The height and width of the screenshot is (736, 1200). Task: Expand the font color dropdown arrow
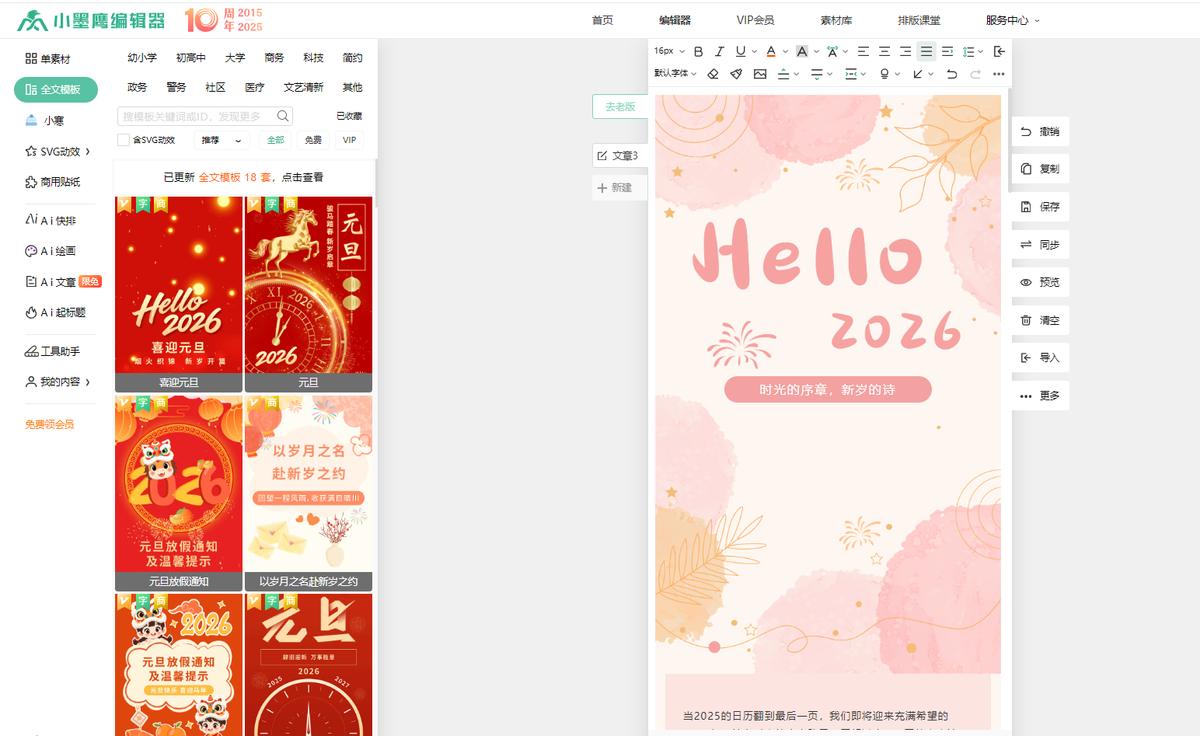[785, 51]
